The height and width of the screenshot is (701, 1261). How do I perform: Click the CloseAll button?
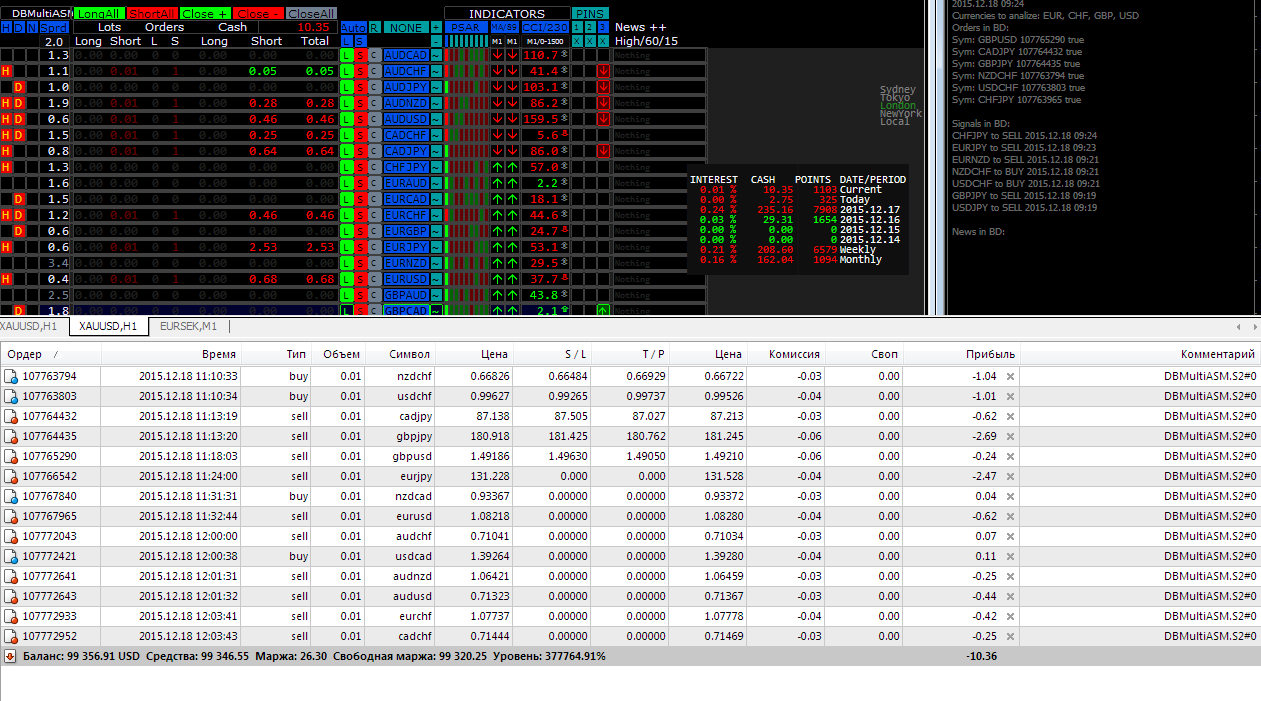pyautogui.click(x=312, y=14)
